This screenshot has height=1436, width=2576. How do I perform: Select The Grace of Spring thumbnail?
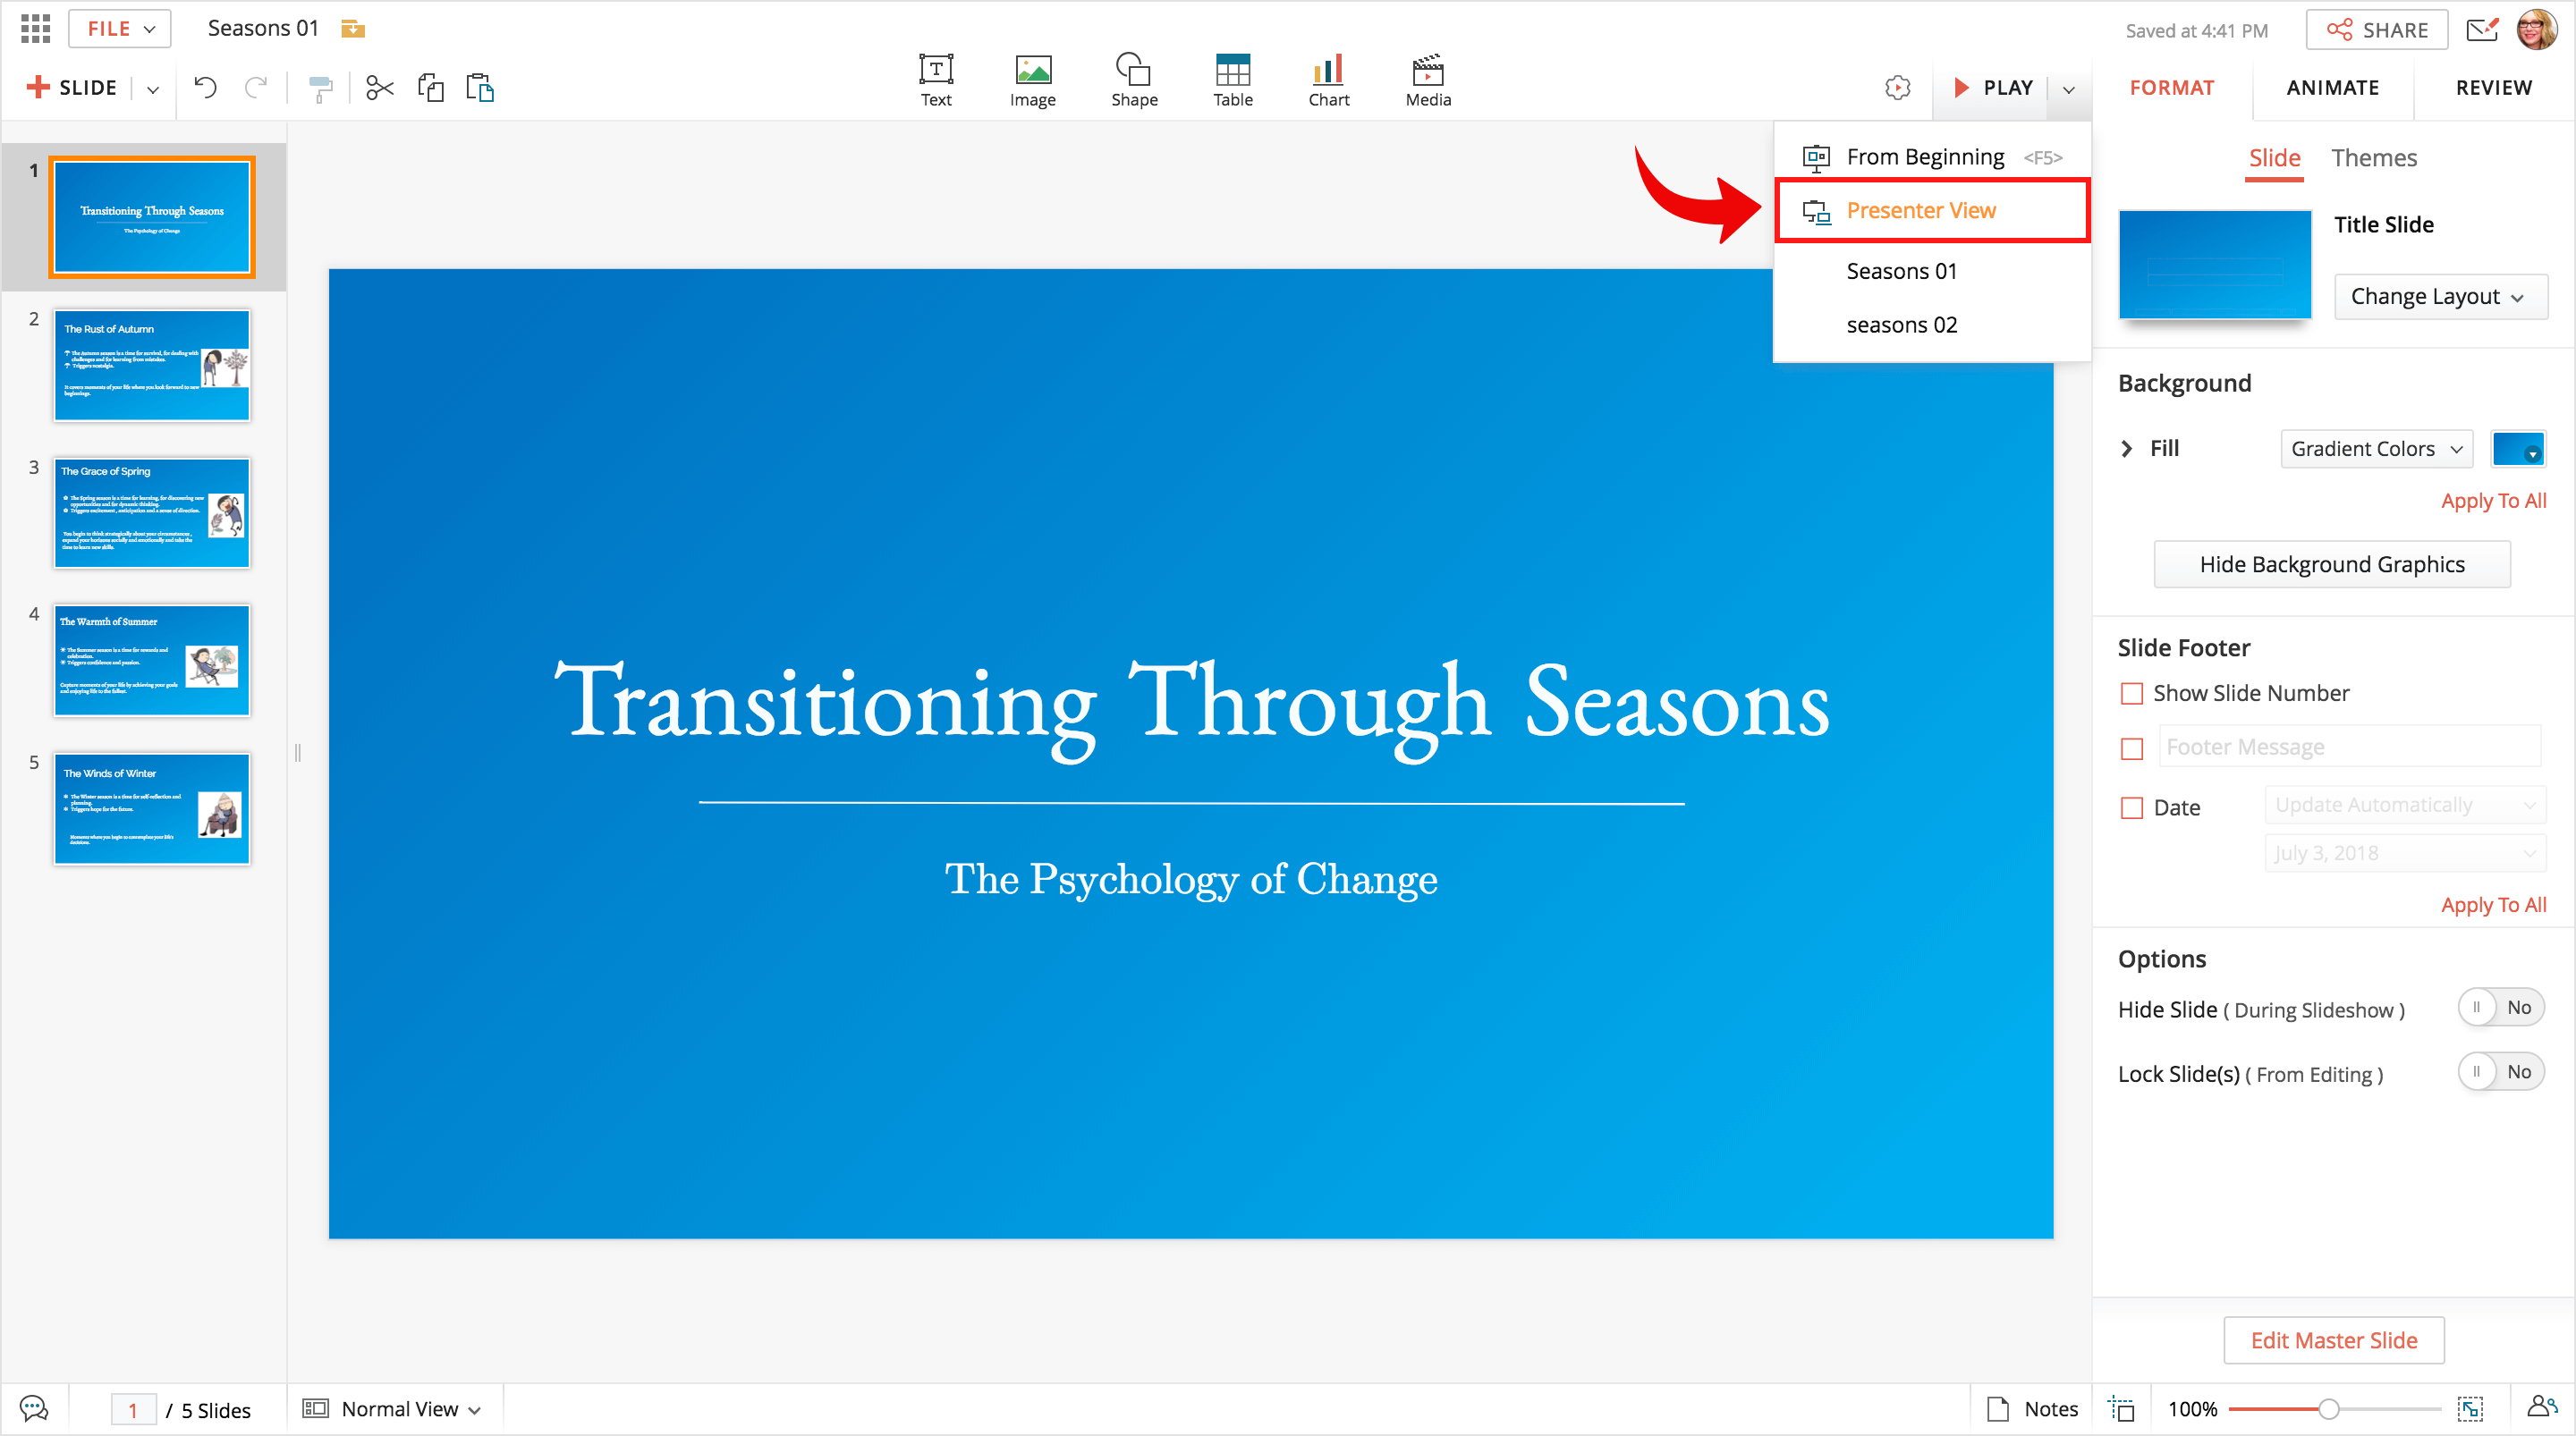(x=151, y=513)
